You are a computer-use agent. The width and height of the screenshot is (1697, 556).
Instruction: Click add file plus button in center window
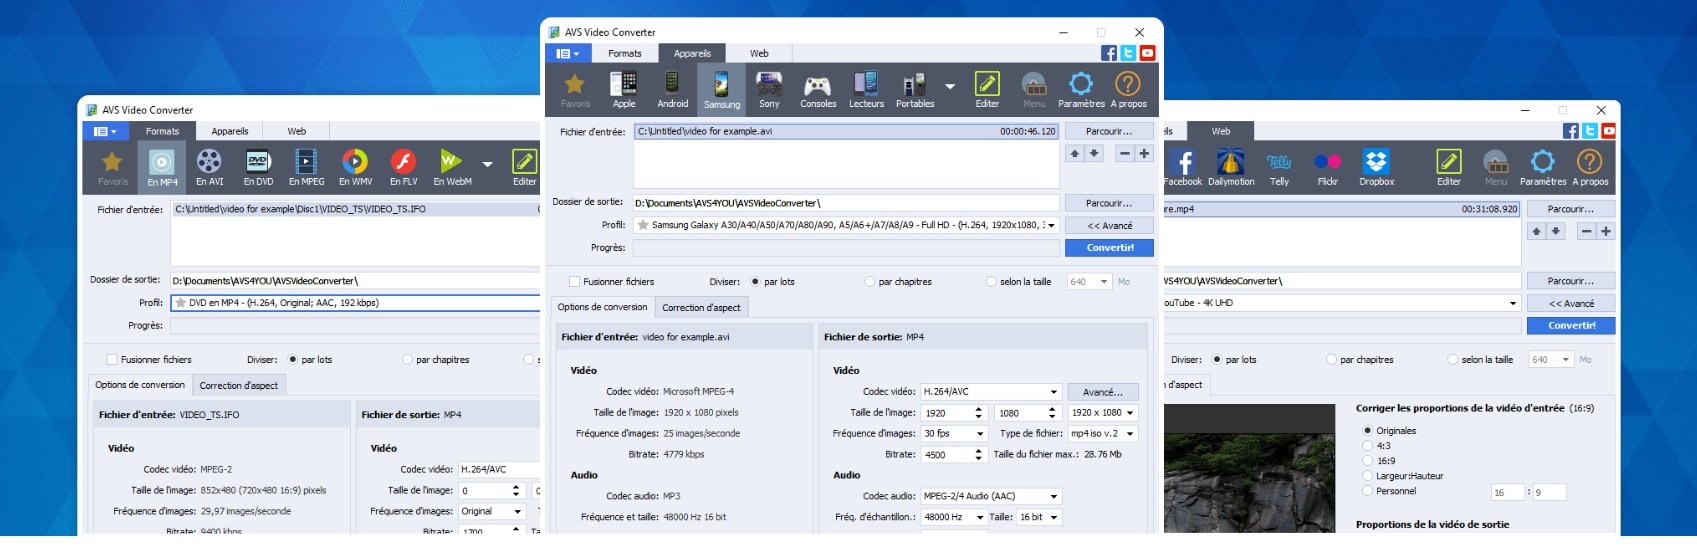click(1144, 153)
